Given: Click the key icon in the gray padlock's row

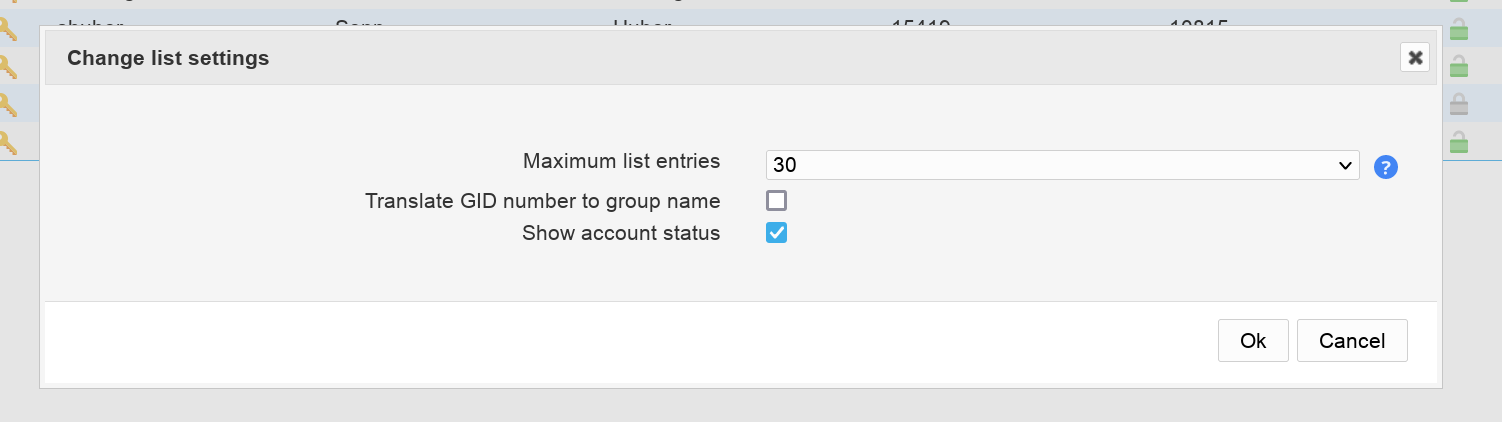Looking at the screenshot, I should [10, 104].
